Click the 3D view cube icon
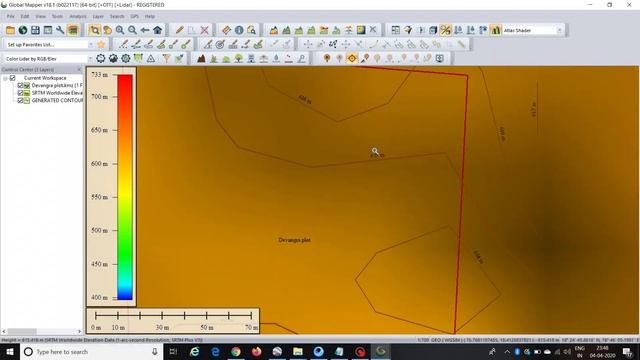 click(433, 30)
